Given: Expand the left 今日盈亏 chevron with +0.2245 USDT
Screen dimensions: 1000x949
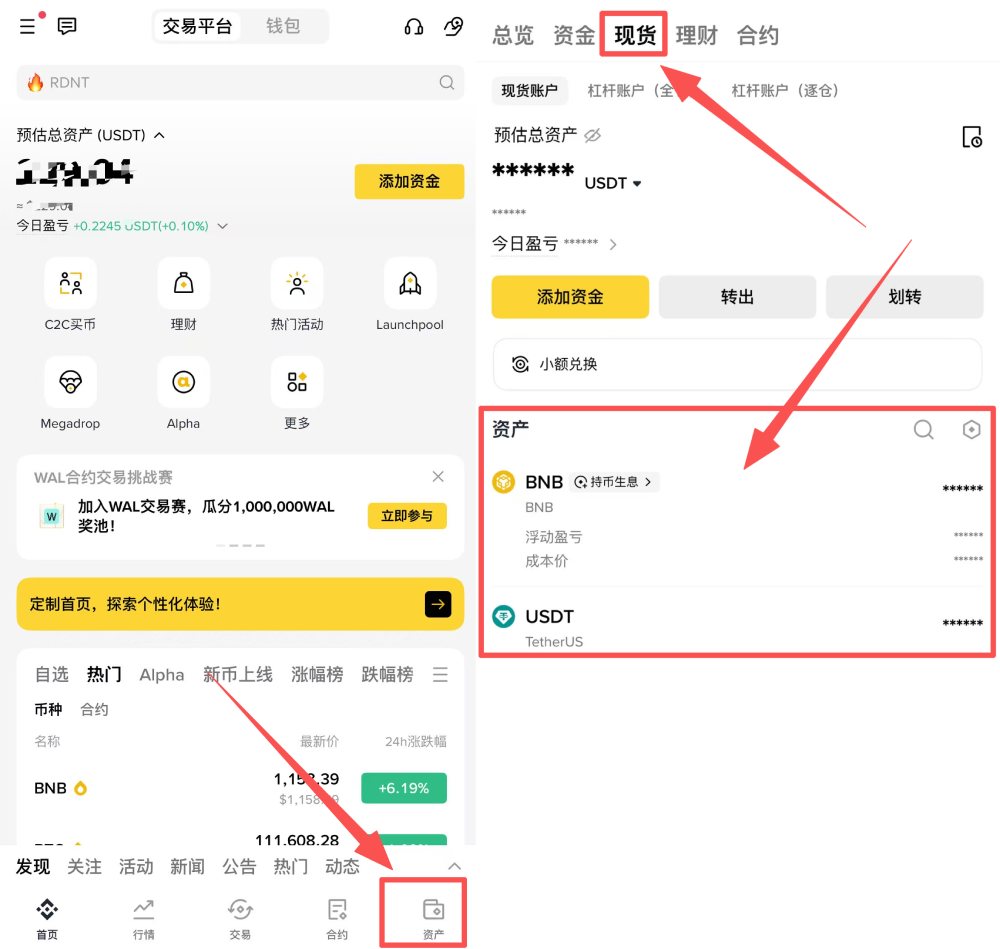Looking at the screenshot, I should 223,226.
